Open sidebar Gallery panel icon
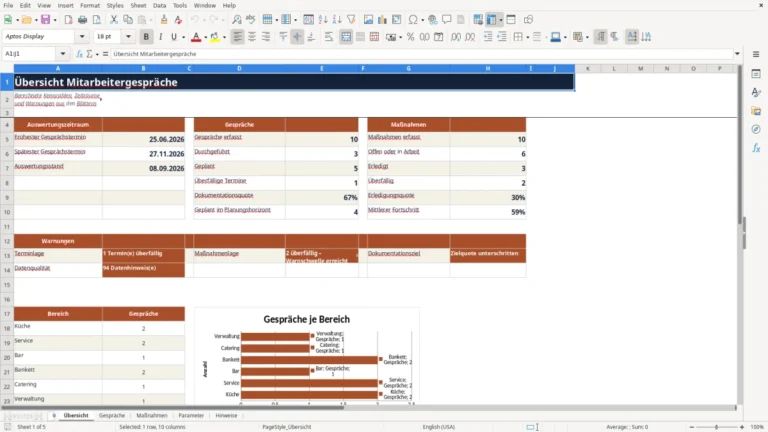Viewport: 768px width, 432px height. pos(756,111)
